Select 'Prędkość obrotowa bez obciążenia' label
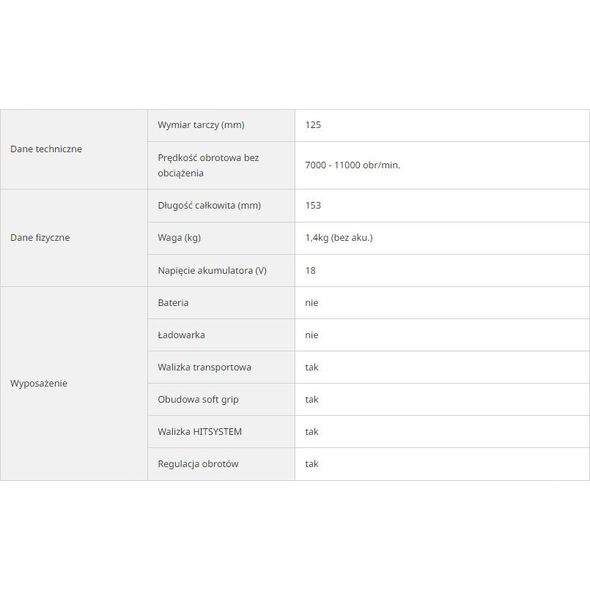The width and height of the screenshot is (590, 590). [x=208, y=165]
